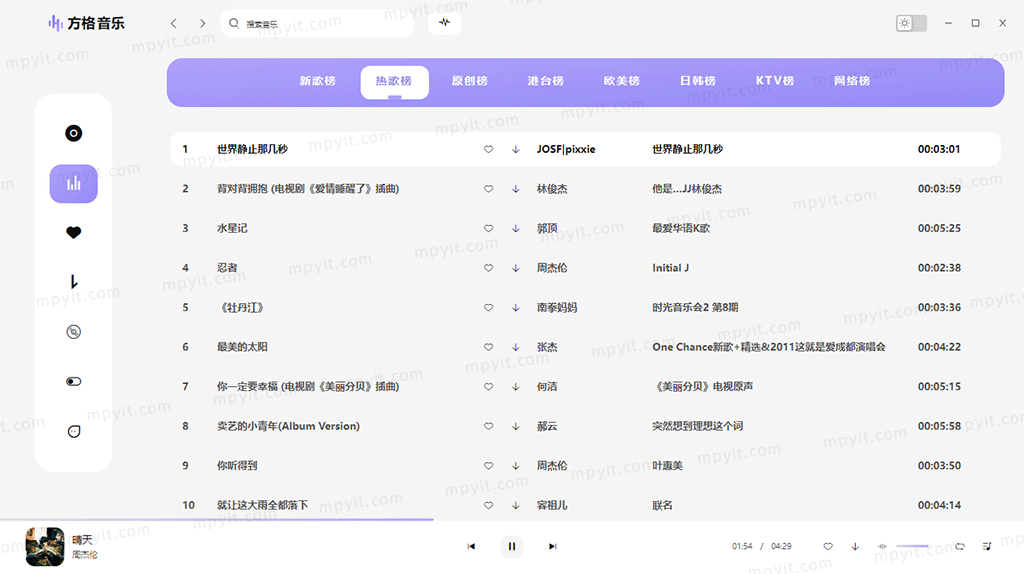The image size is (1024, 574).
Task: Download the song 你听得到
Action: point(516,466)
